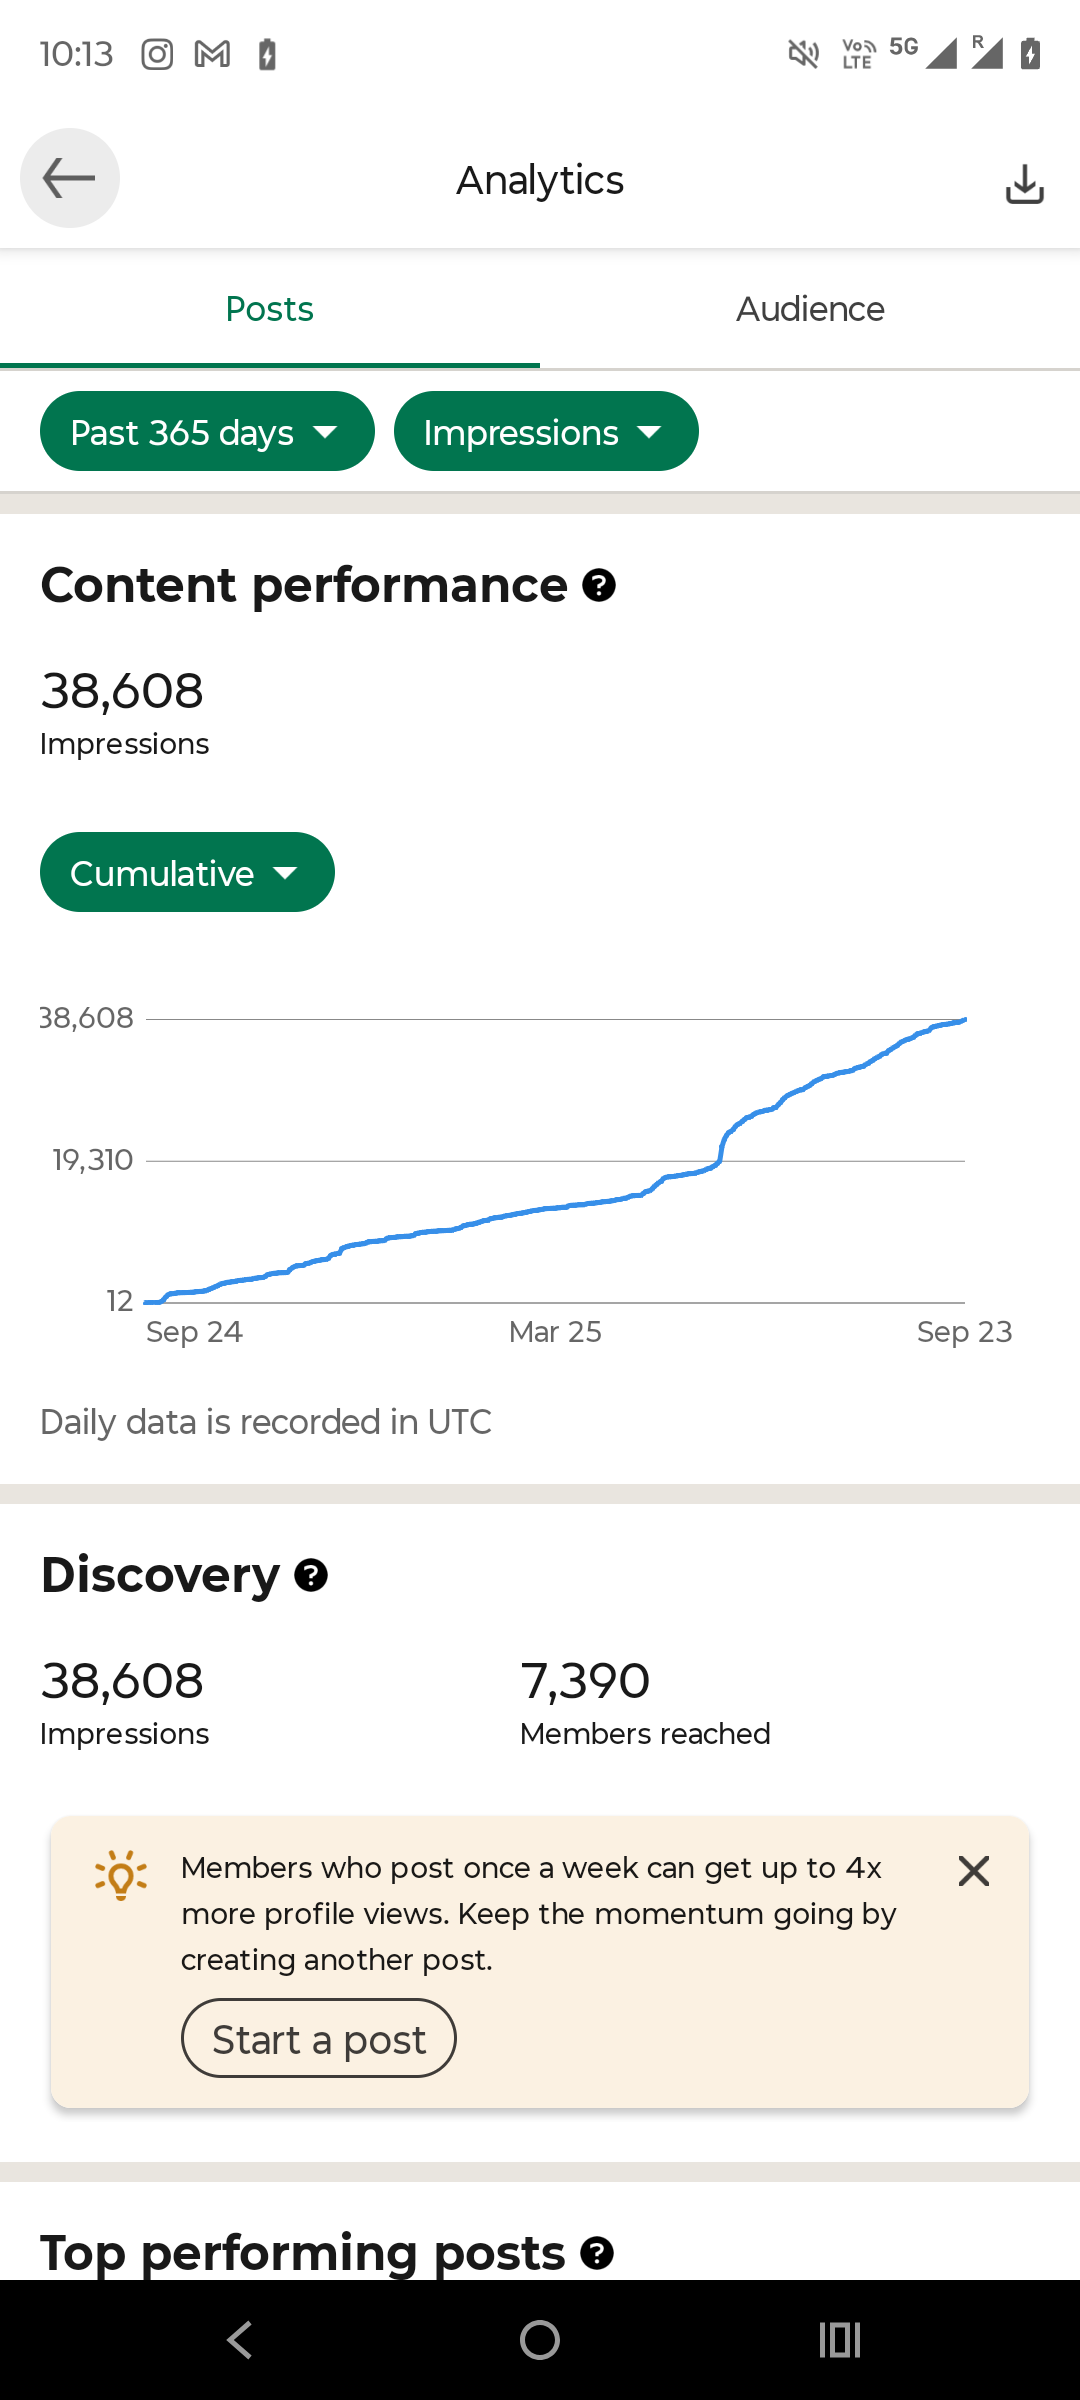Click the Start a post button
This screenshot has height=2400, width=1080.
pyautogui.click(x=318, y=2039)
